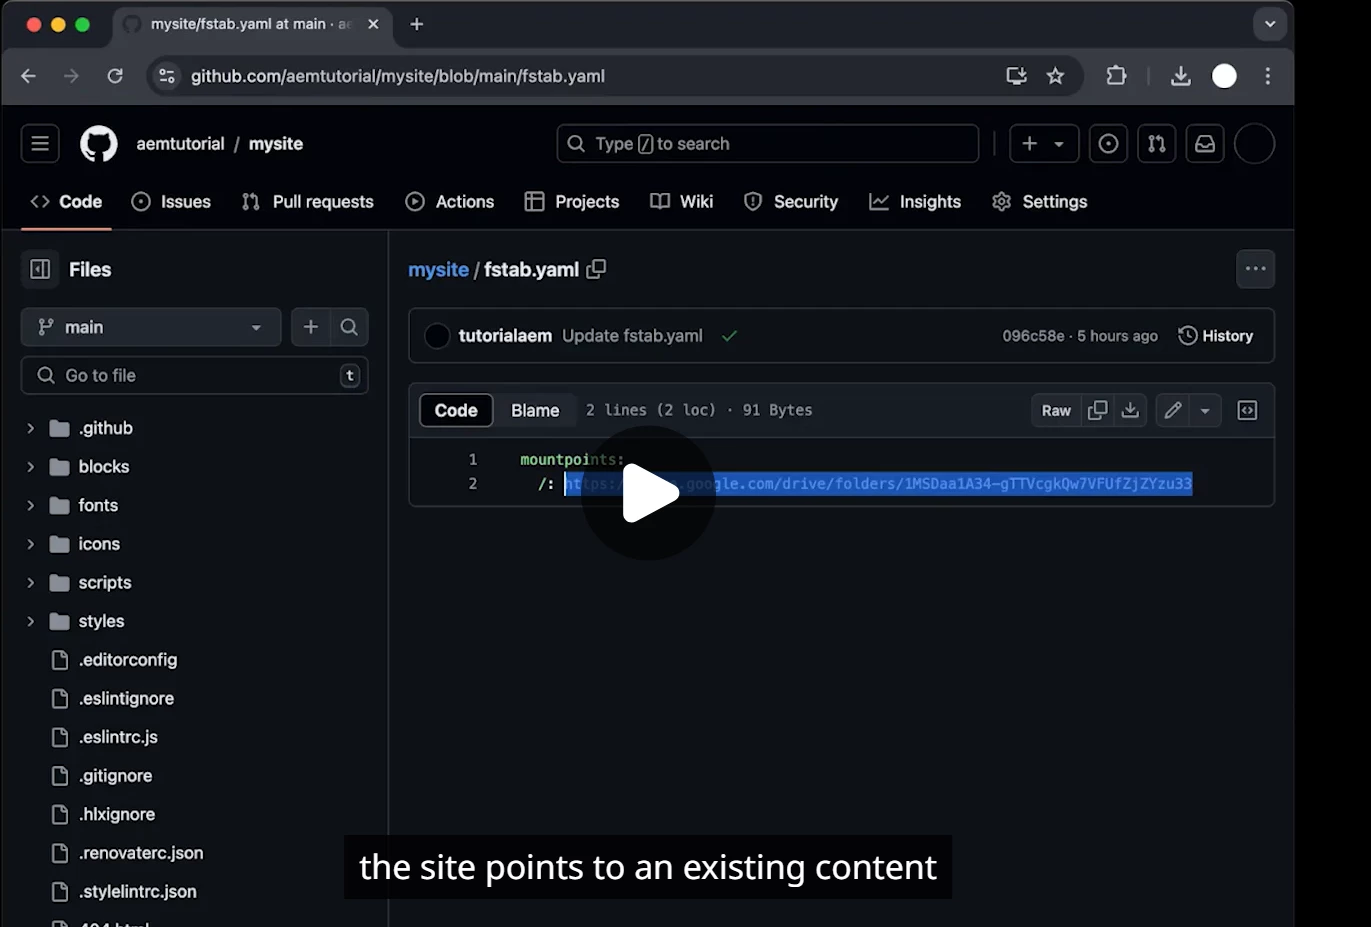
Task: Open the Pull requests icon in the top header
Action: pyautogui.click(x=1157, y=144)
